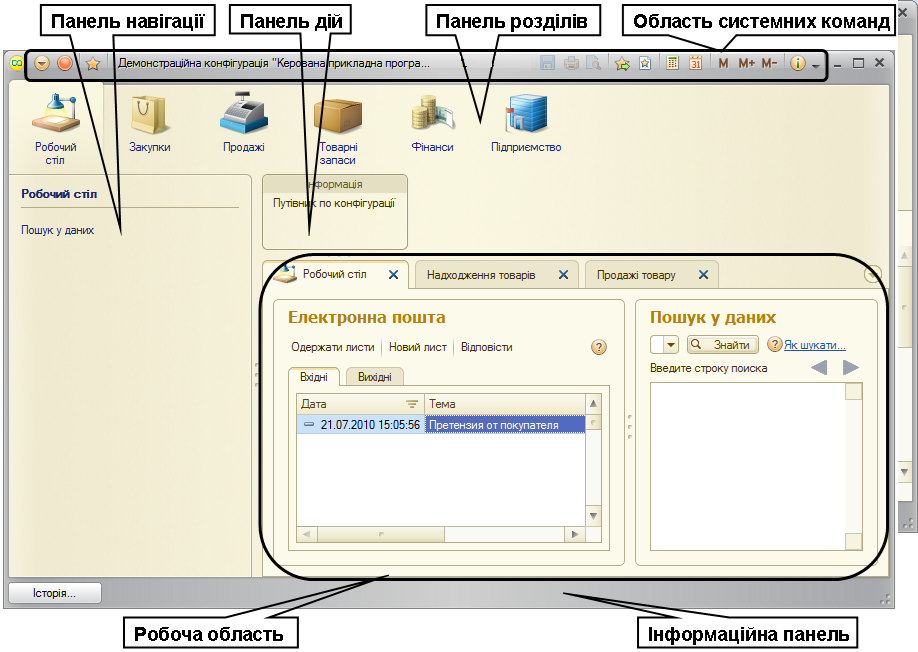Open the gold star favorites icon beside the title

(x=93, y=63)
